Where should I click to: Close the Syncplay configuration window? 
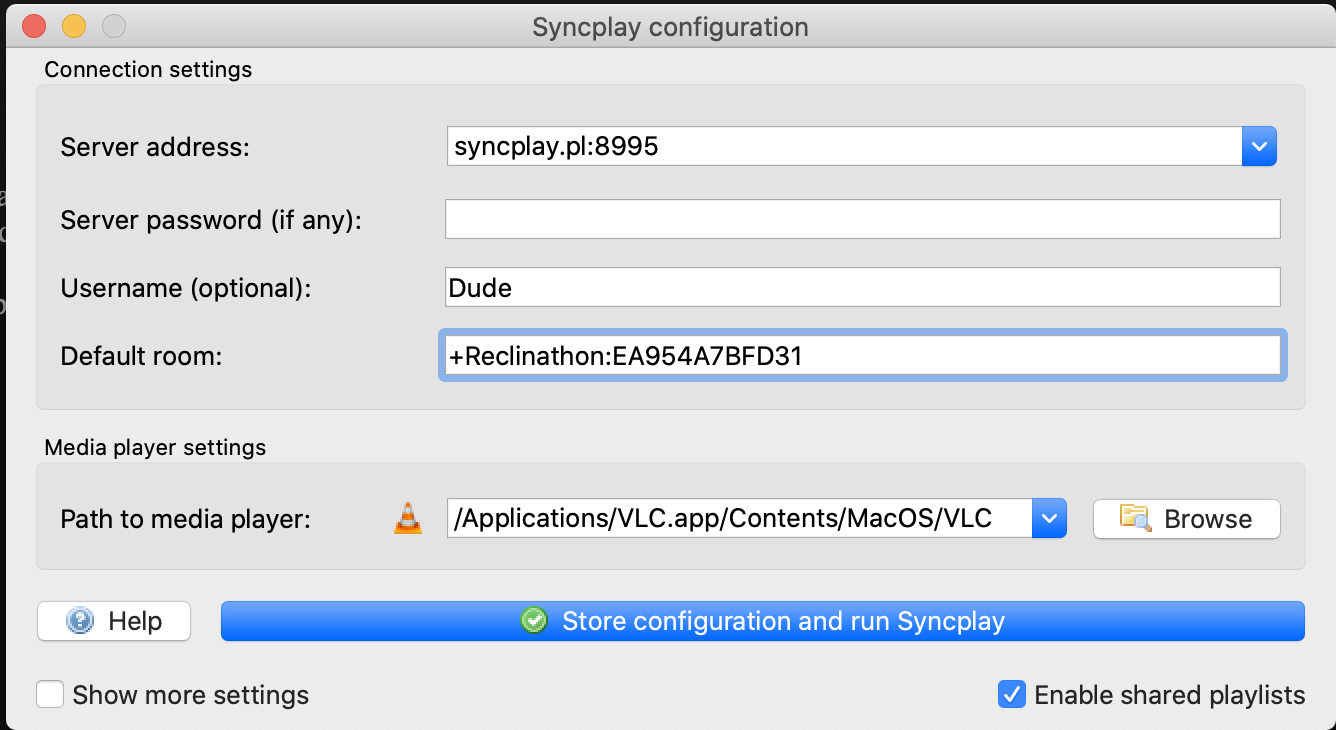pos(33,26)
